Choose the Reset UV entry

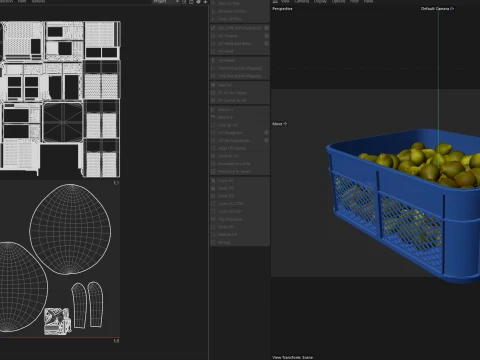point(240,196)
